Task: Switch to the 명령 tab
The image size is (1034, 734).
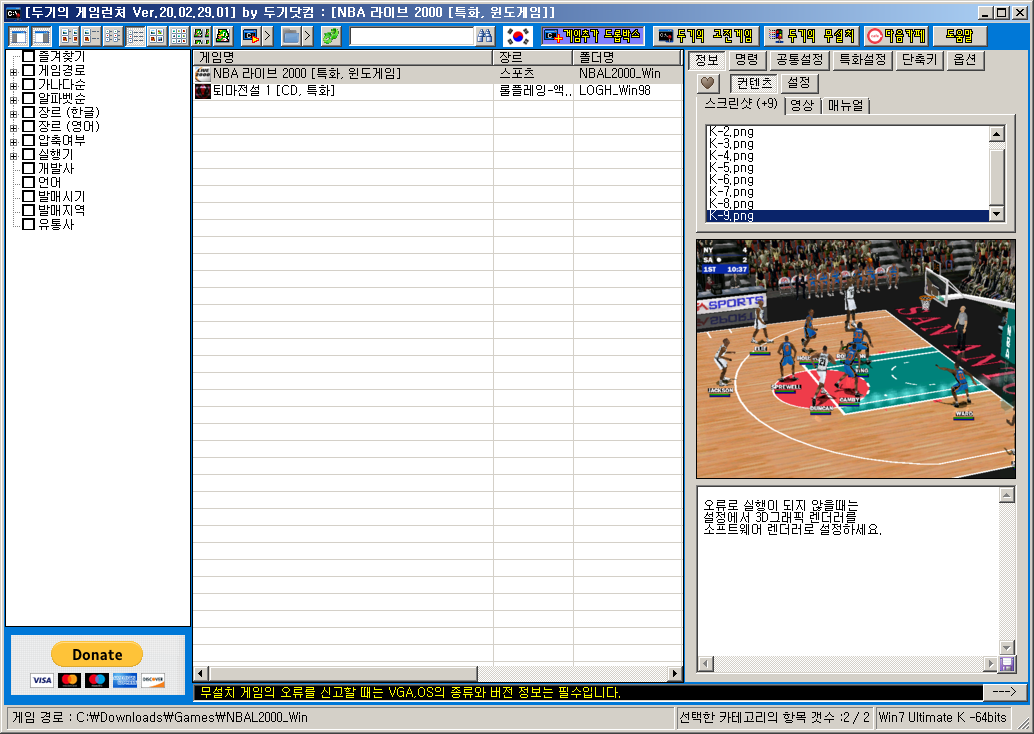Action: pyautogui.click(x=746, y=60)
